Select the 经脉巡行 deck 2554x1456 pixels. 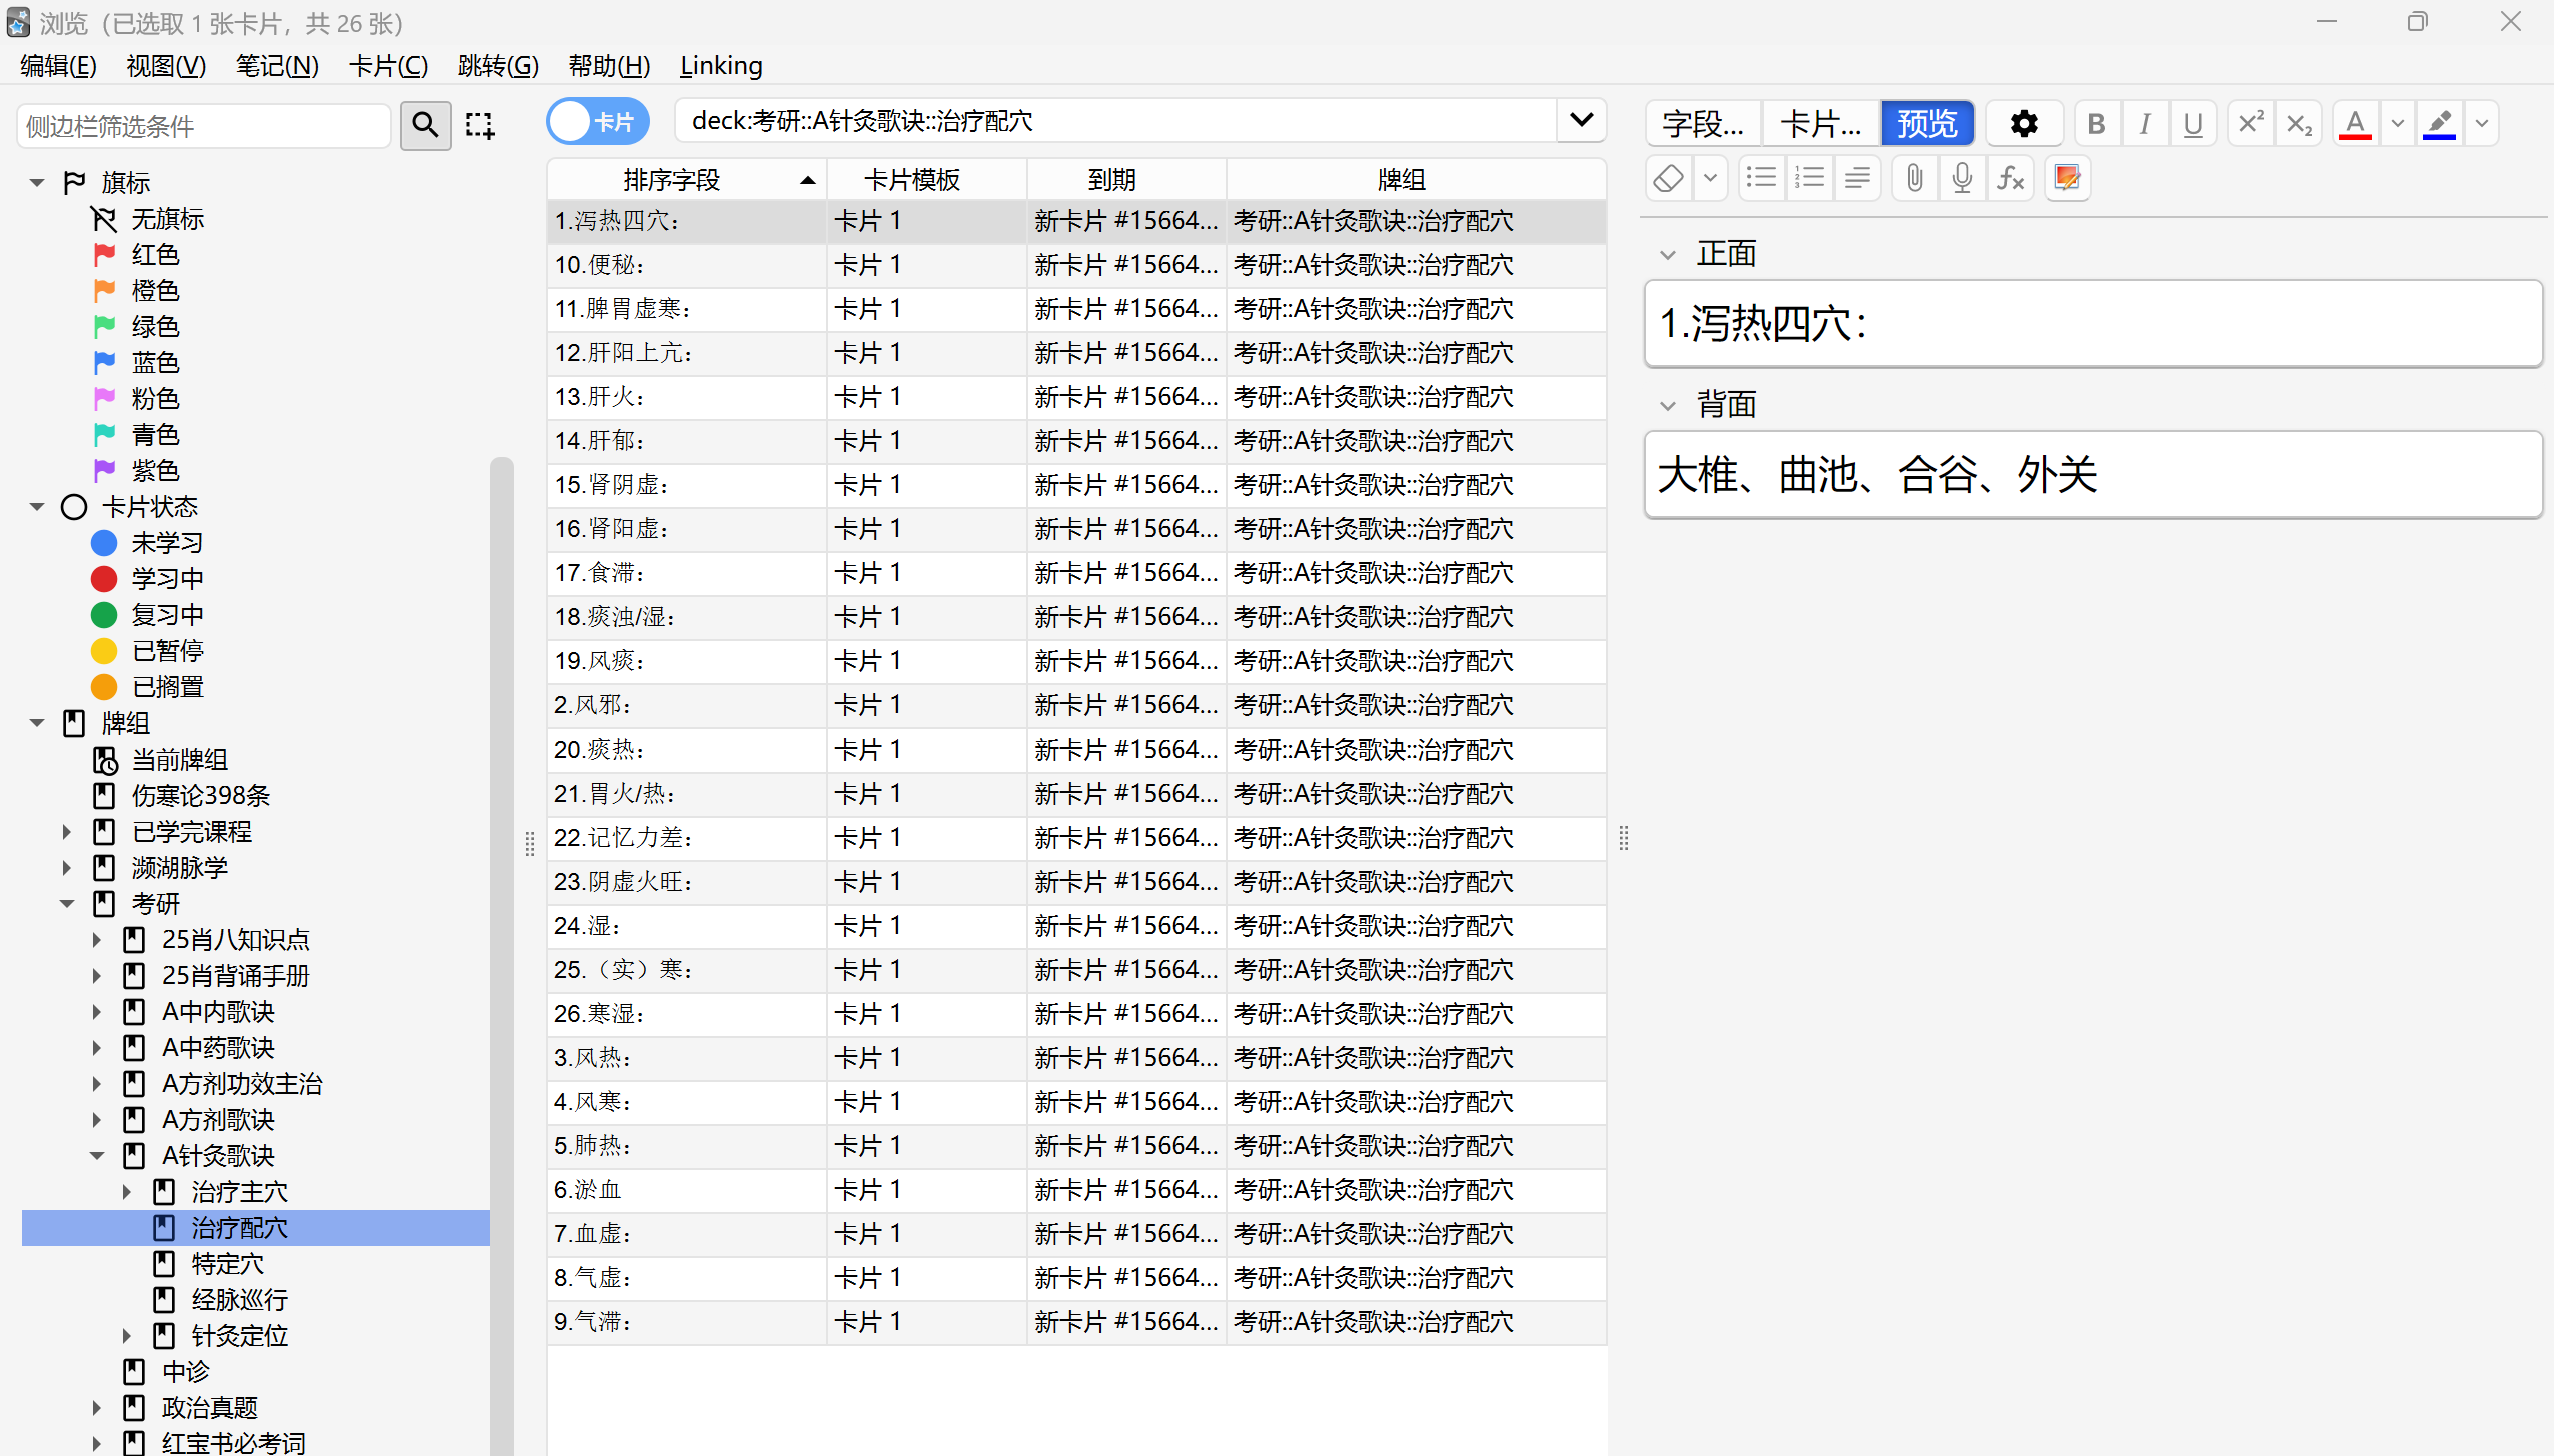click(240, 1300)
